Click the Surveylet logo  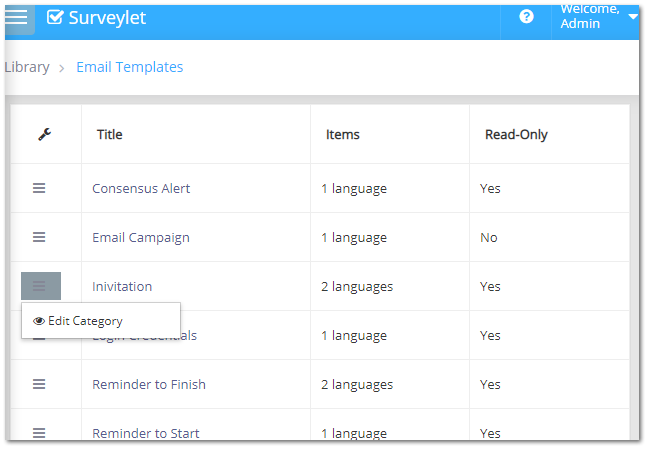tap(96, 18)
